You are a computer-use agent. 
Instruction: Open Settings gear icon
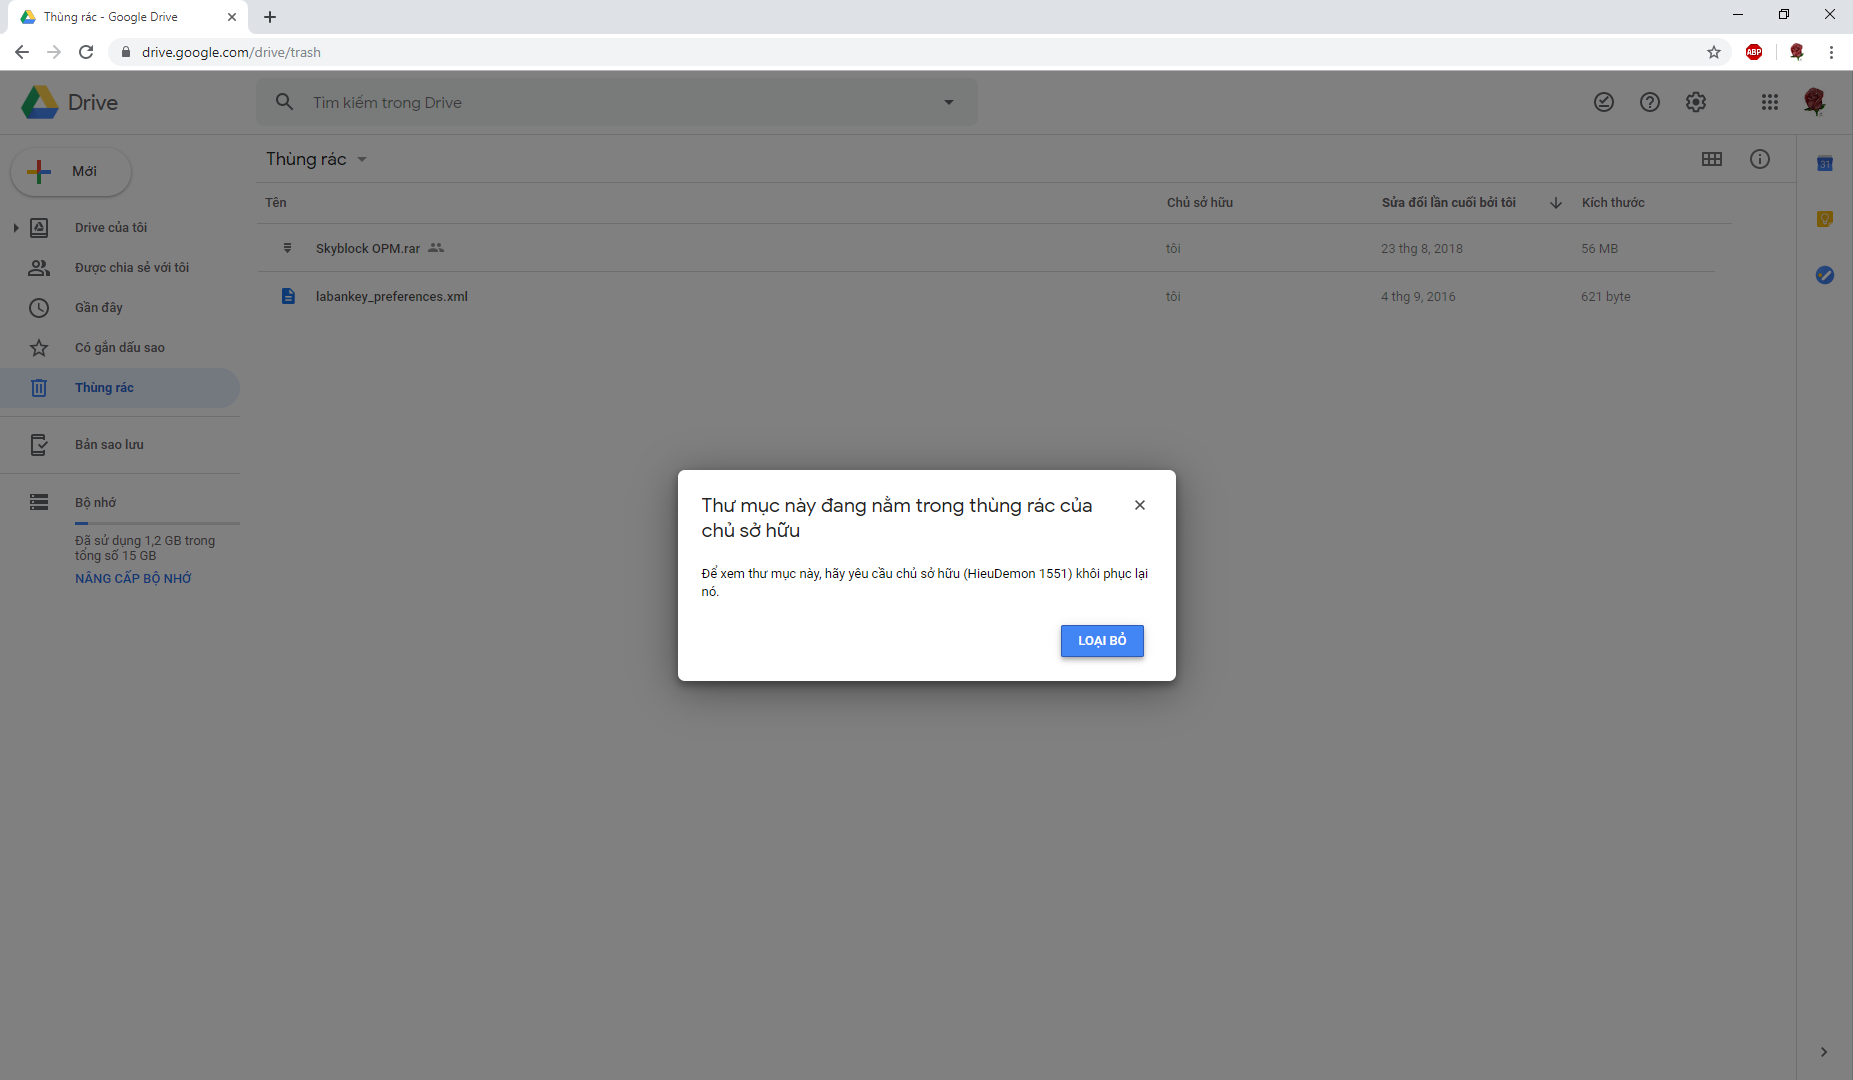point(1696,102)
